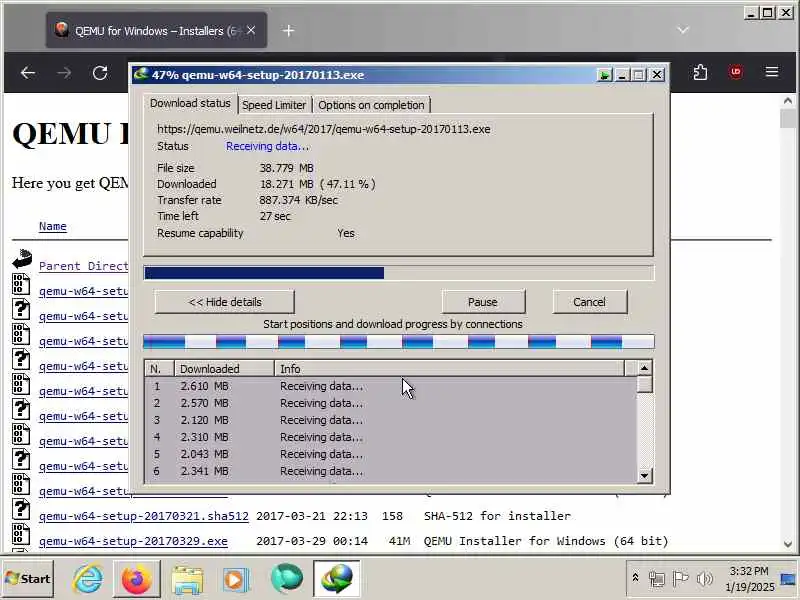The image size is (800, 600).
Task: Show hidden system tray icons
Action: click(x=635, y=578)
